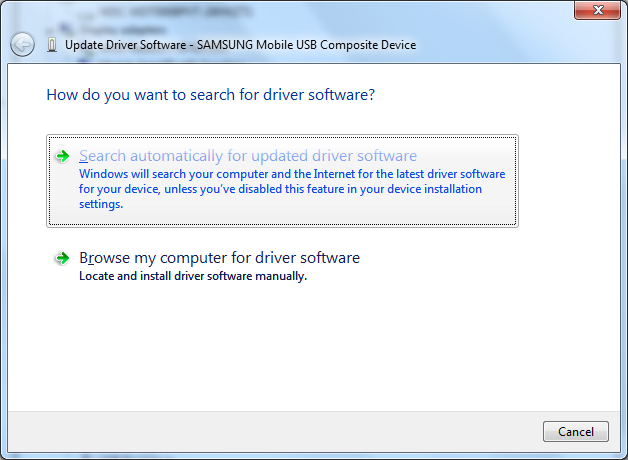628x460 pixels.
Task: Click green arrow beside Browse my computer
Action: (62, 259)
